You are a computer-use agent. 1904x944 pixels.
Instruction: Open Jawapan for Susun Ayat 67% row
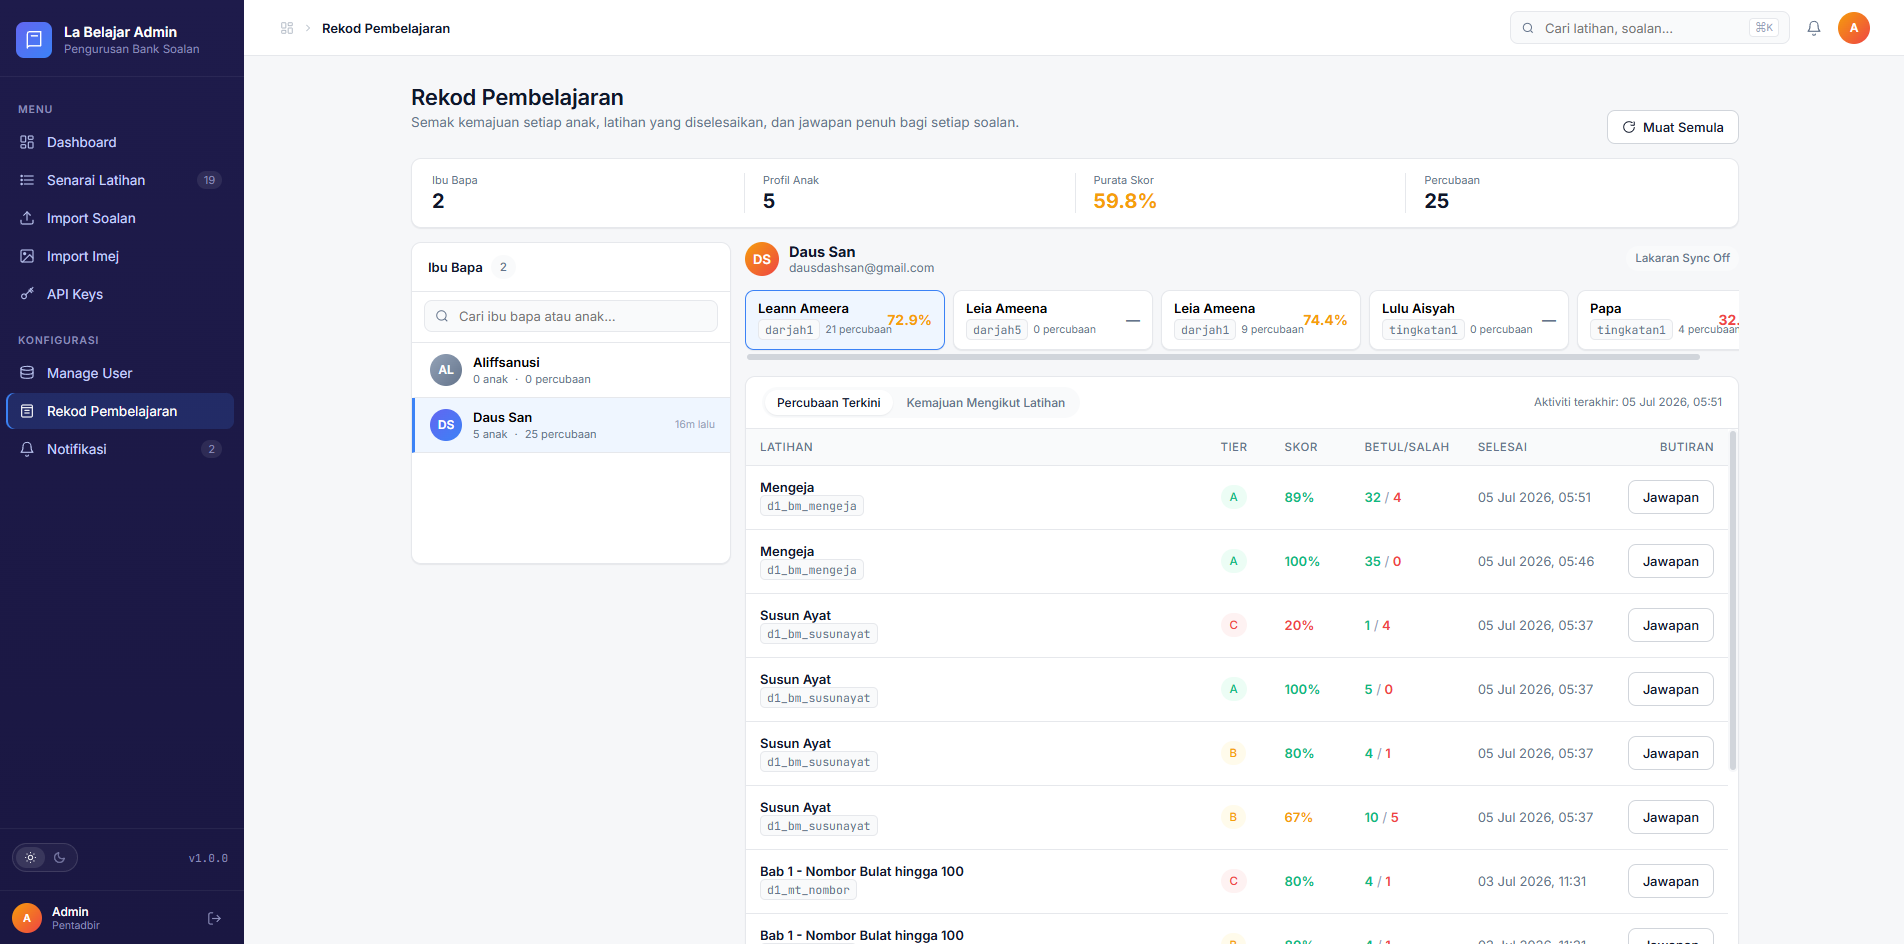[x=1670, y=817]
